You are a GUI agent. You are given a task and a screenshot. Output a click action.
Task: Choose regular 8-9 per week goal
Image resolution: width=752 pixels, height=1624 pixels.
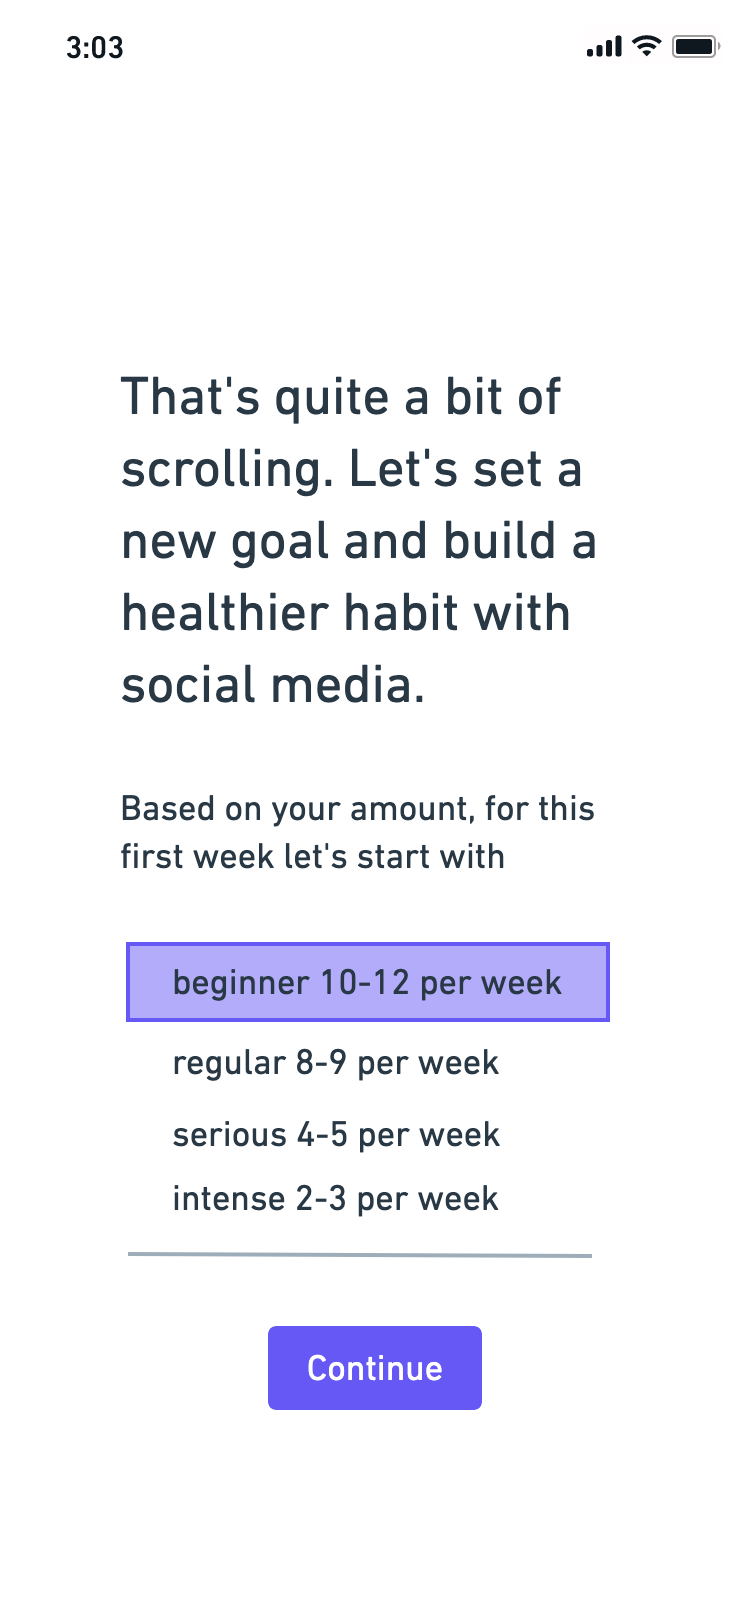(336, 1063)
